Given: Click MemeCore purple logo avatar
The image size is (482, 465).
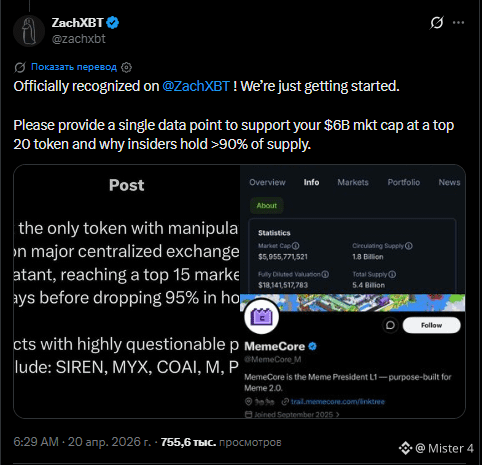Looking at the screenshot, I should 262,317.
